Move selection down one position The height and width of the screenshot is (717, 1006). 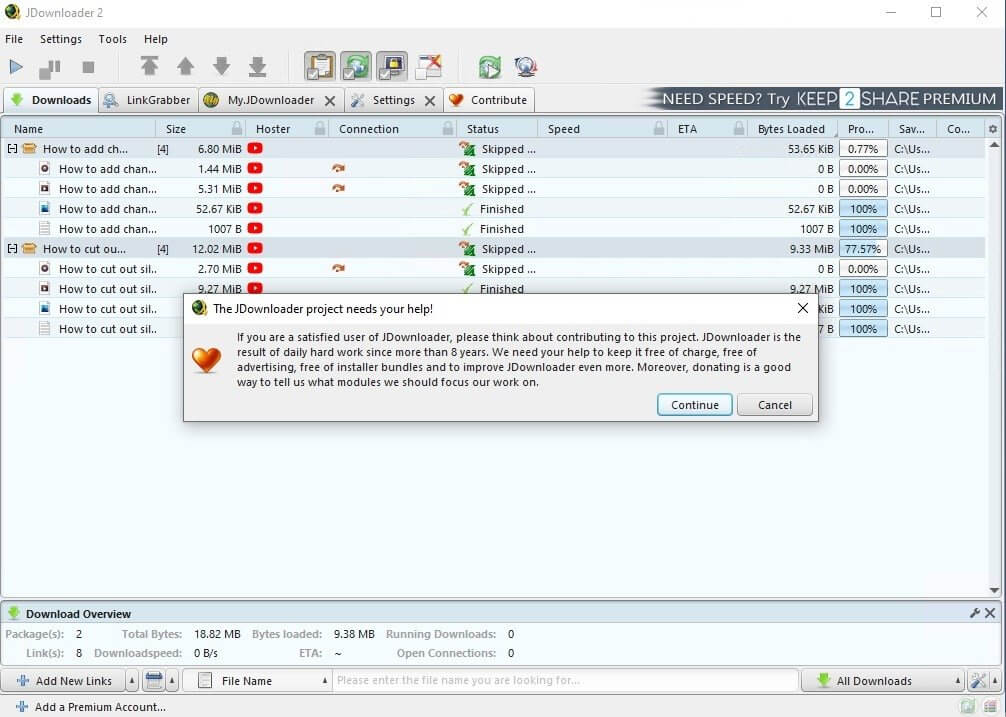(221, 66)
